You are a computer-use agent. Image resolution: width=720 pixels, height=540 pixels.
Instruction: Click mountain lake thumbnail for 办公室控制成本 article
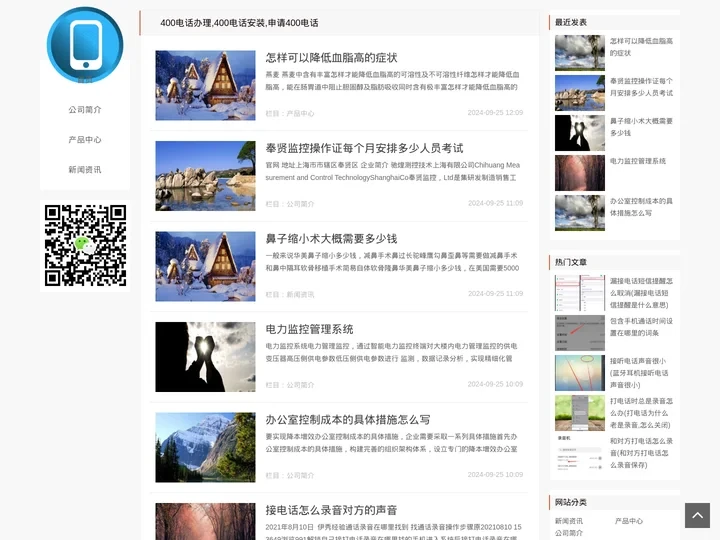[x=205, y=447]
